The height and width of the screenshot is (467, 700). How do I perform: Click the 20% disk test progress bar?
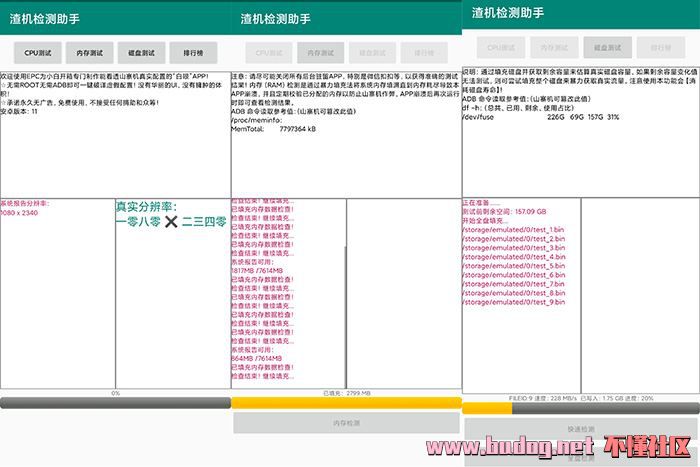(x=580, y=407)
